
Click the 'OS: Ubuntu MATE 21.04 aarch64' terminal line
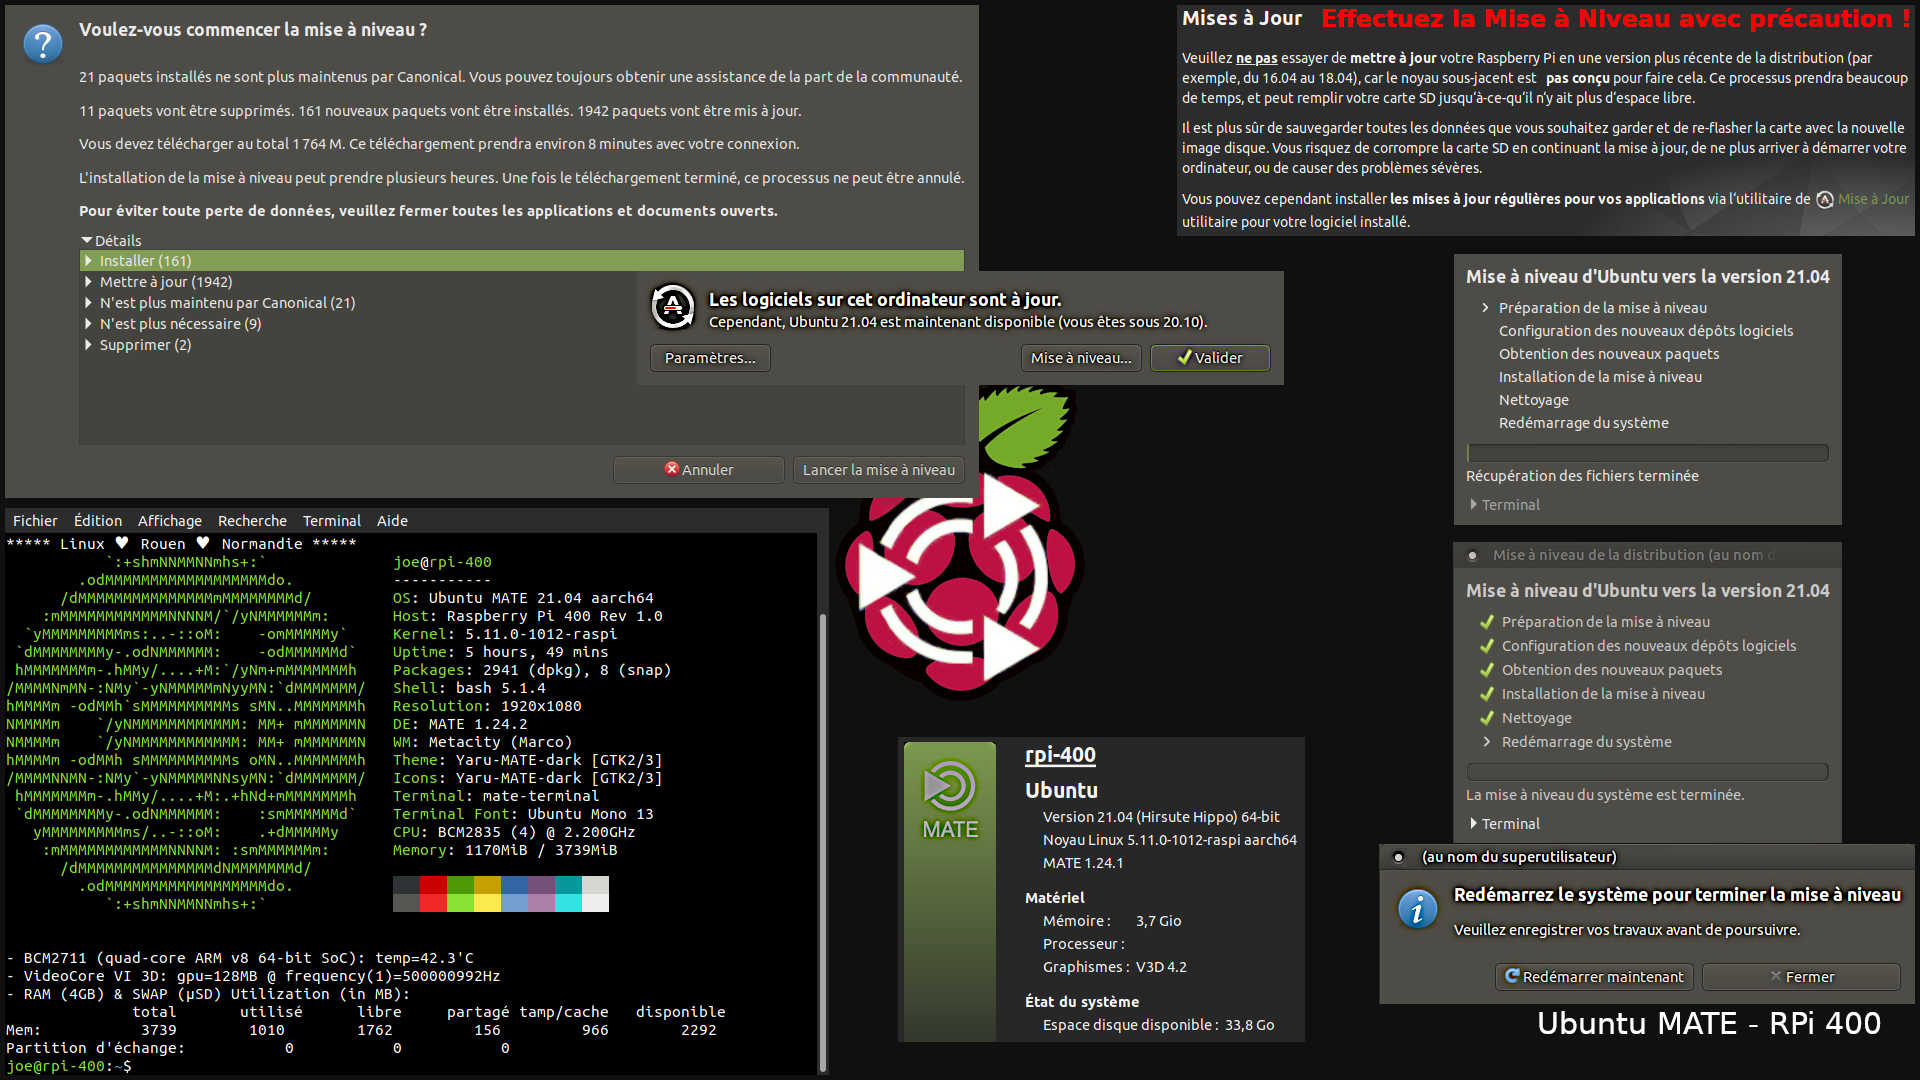[523, 598]
